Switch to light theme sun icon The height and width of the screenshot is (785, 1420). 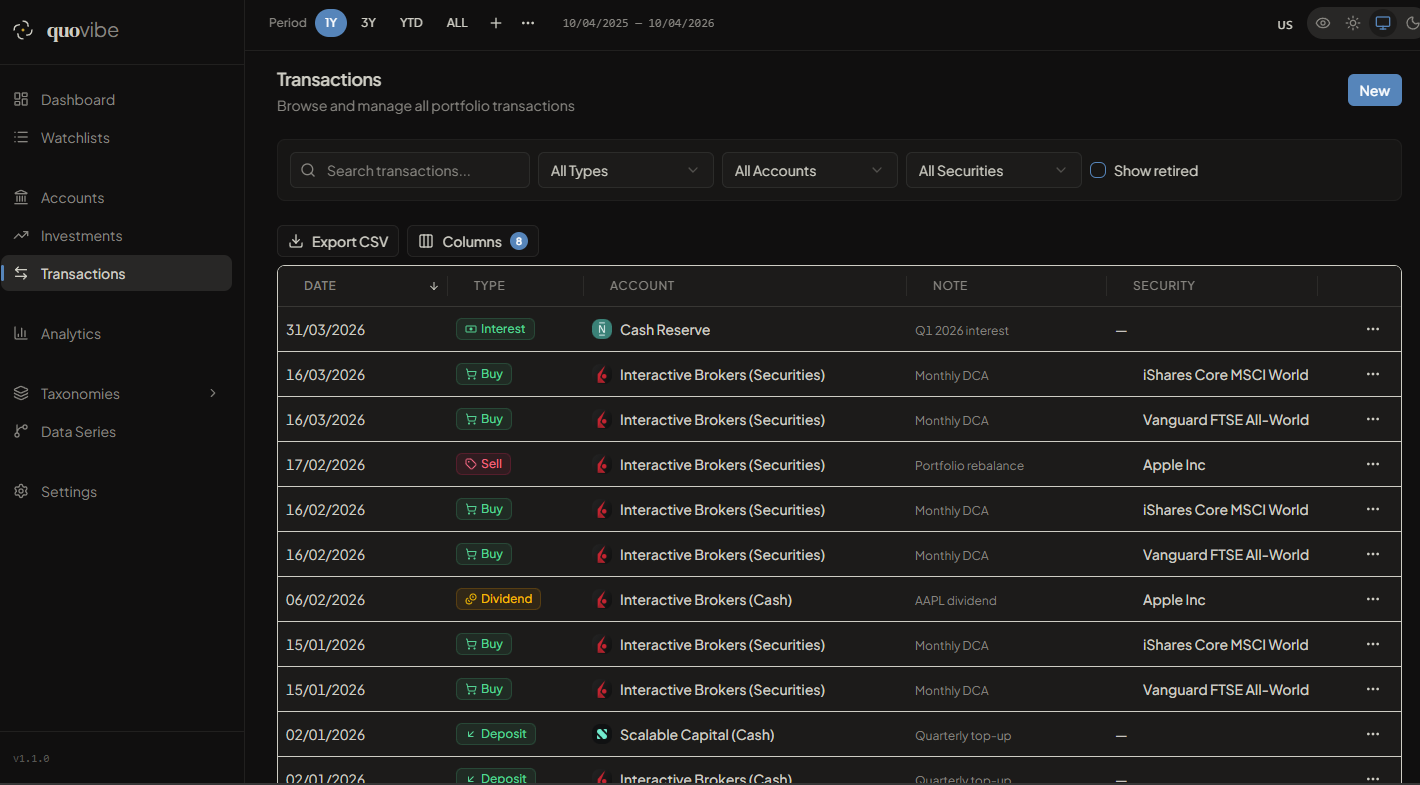pos(1353,23)
